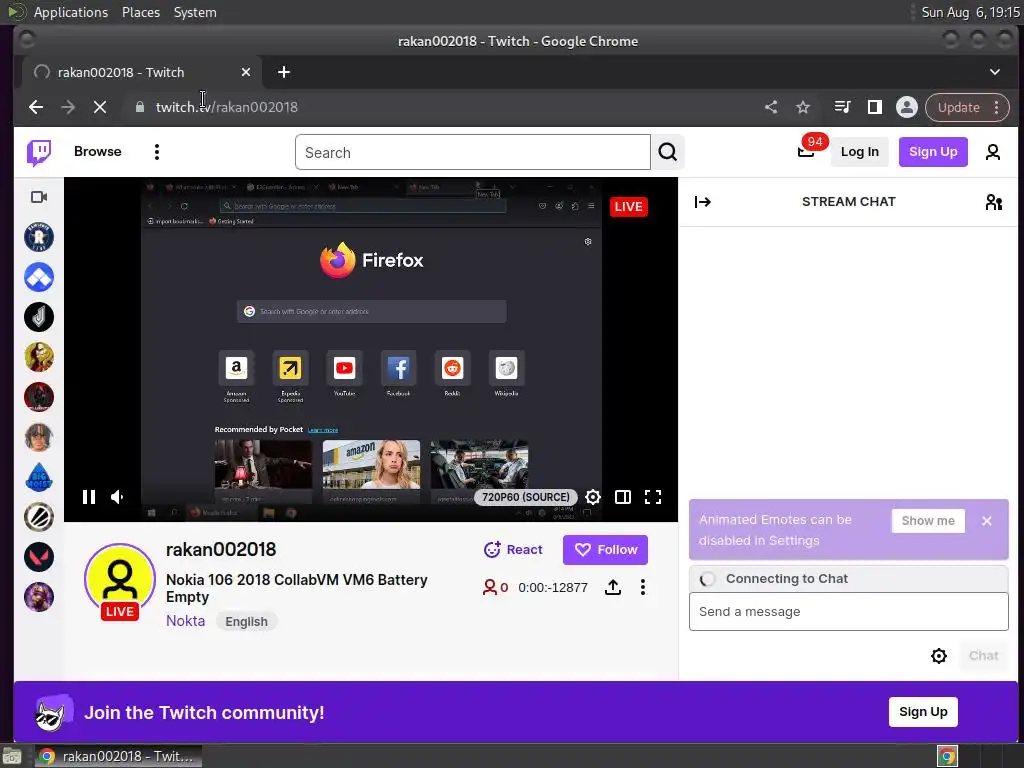
Task: Click the Twitch search field
Action: [x=473, y=152]
